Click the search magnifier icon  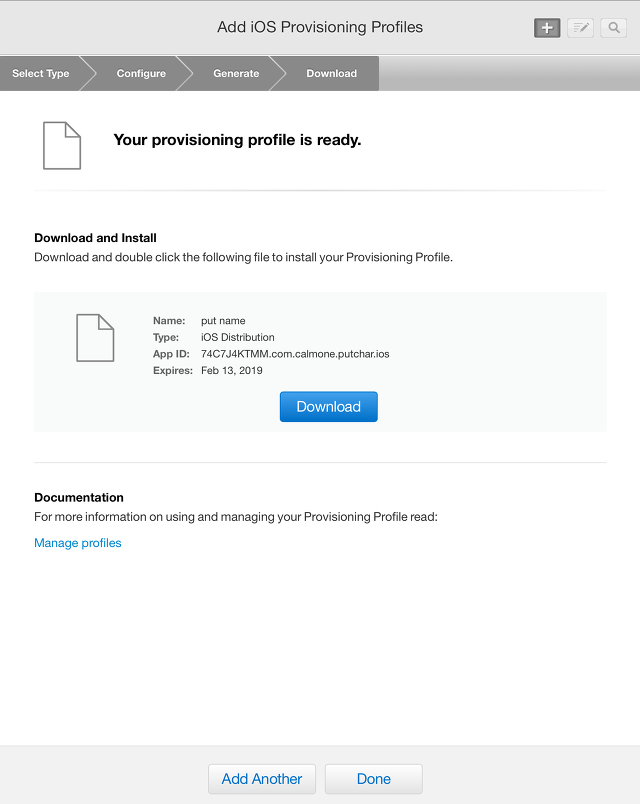pyautogui.click(x=613, y=28)
